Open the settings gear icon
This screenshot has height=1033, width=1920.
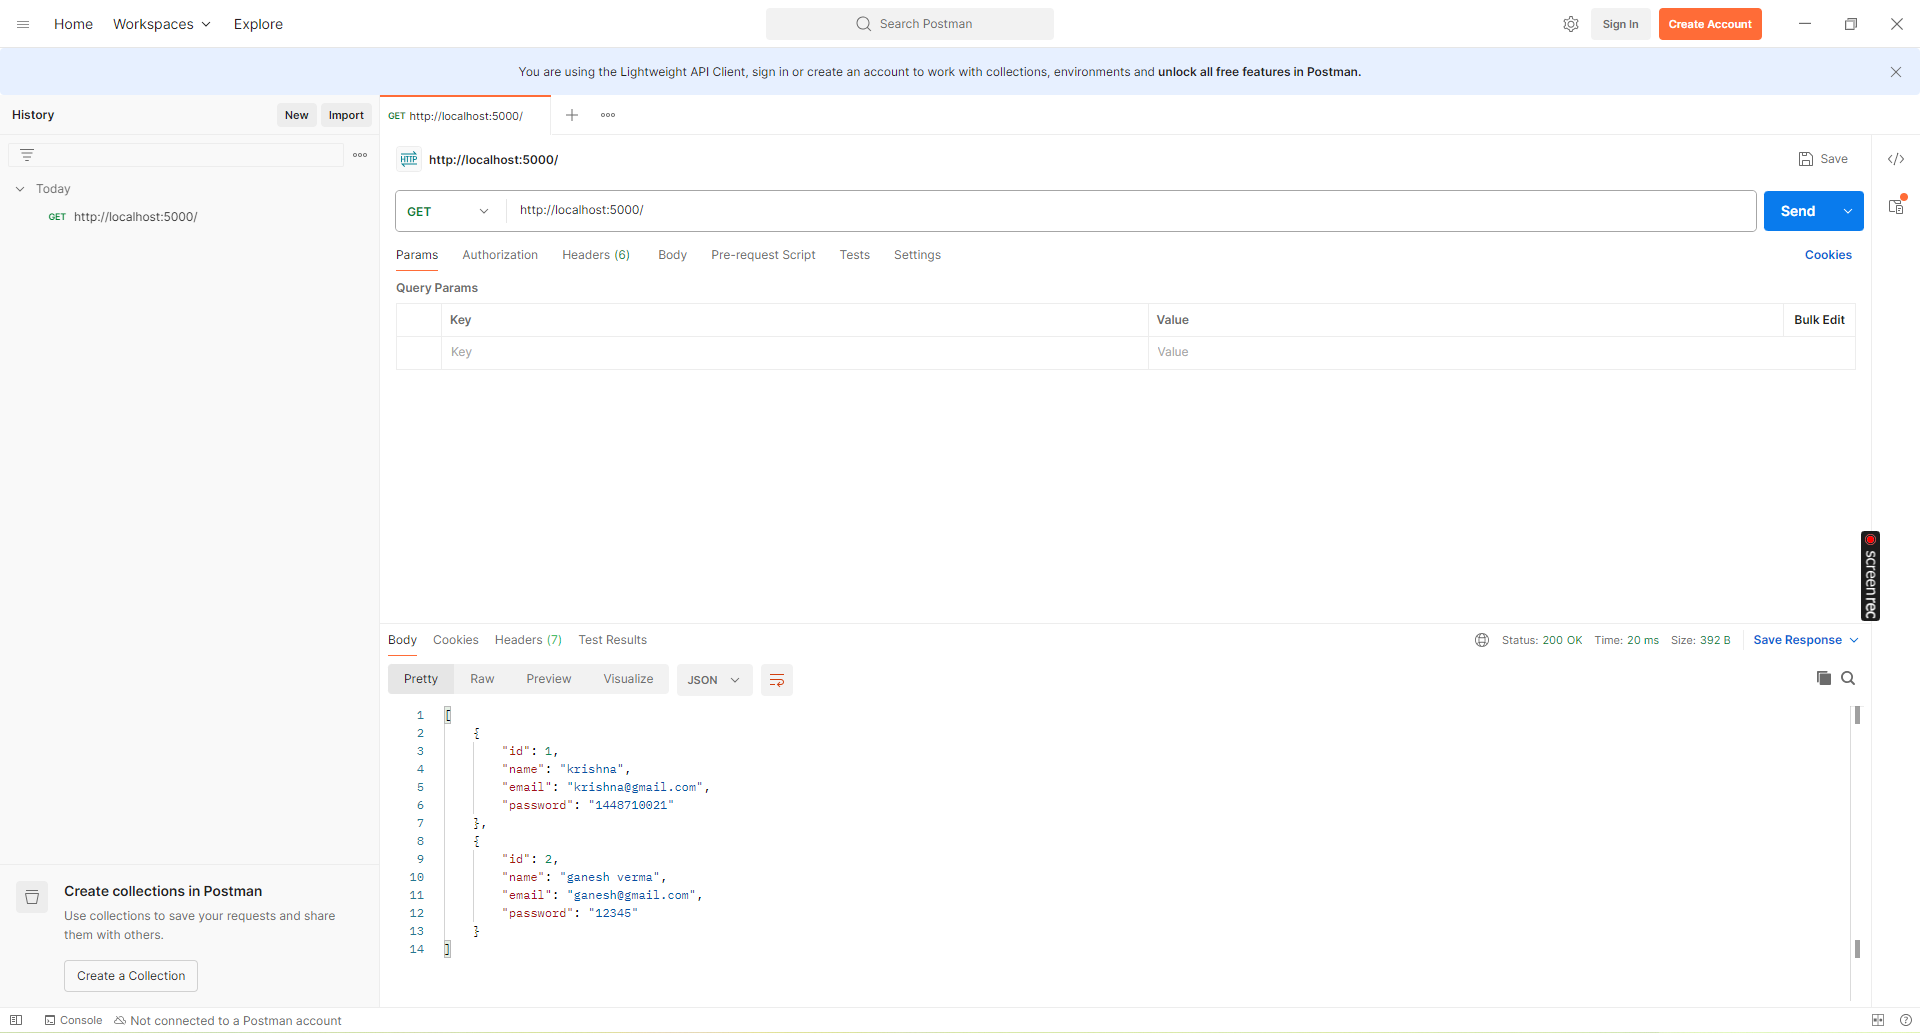tap(1571, 24)
